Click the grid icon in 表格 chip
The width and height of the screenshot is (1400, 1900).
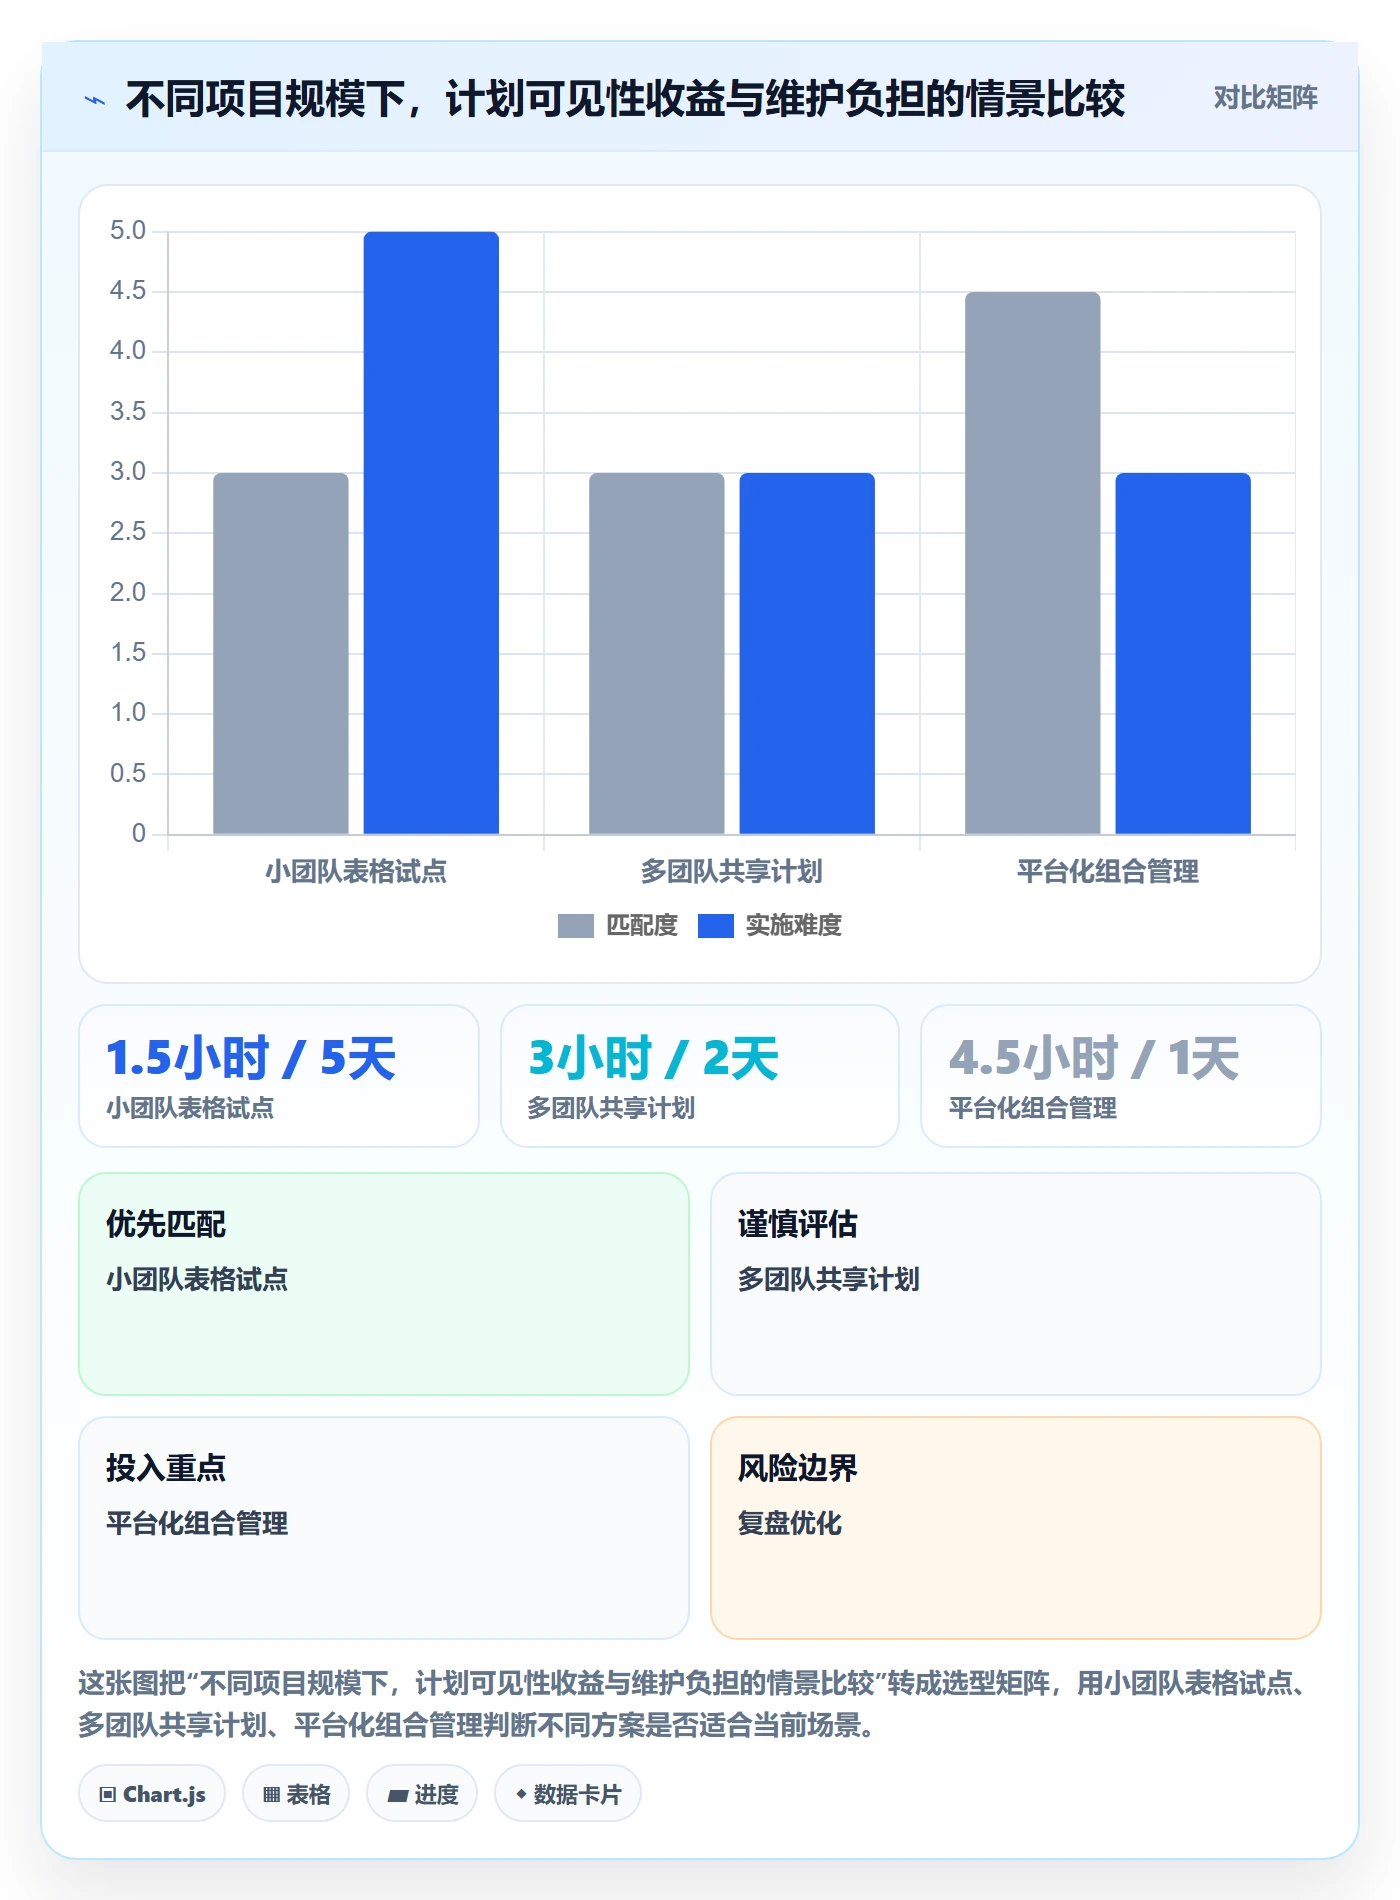click(271, 1795)
